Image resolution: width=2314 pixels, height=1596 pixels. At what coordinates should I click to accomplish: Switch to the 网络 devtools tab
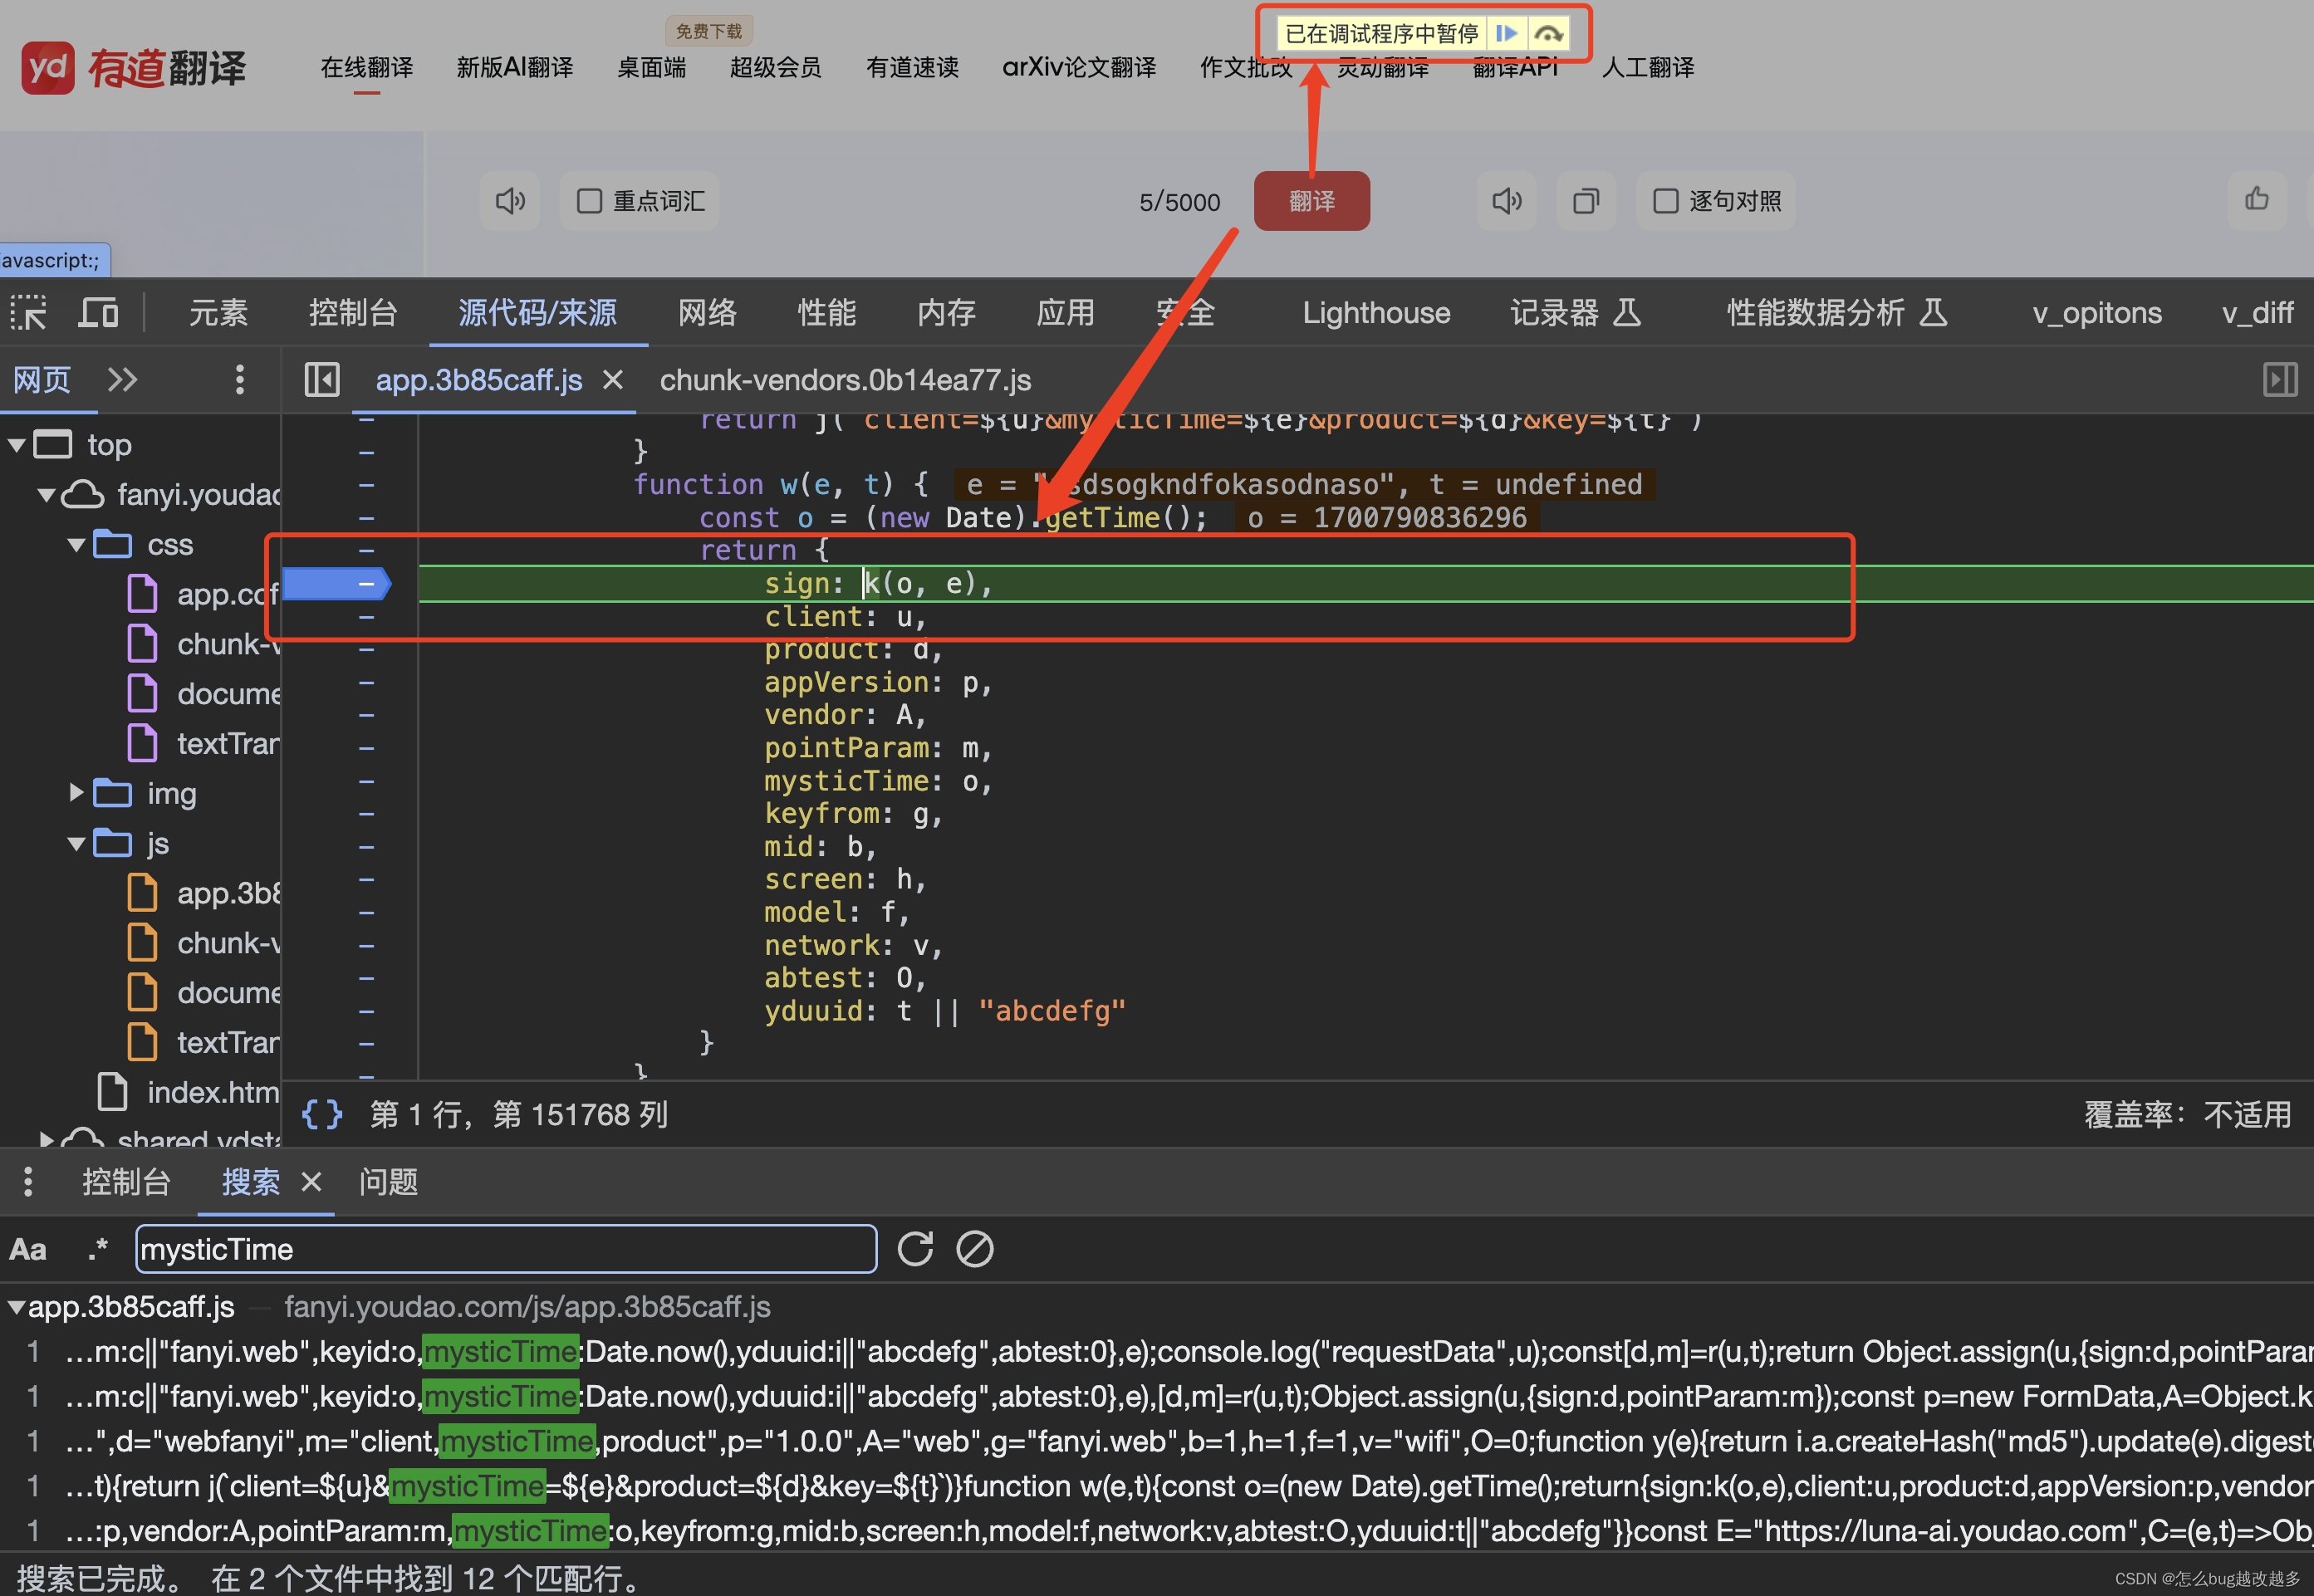pyautogui.click(x=707, y=313)
